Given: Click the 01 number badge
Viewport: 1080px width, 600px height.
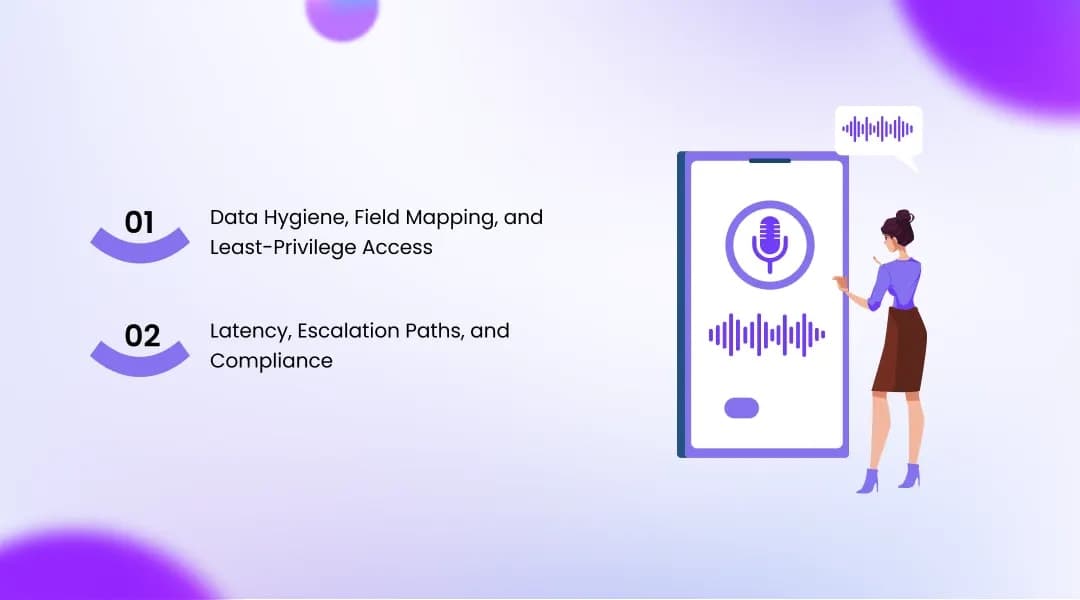Looking at the screenshot, I should tap(140, 236).
